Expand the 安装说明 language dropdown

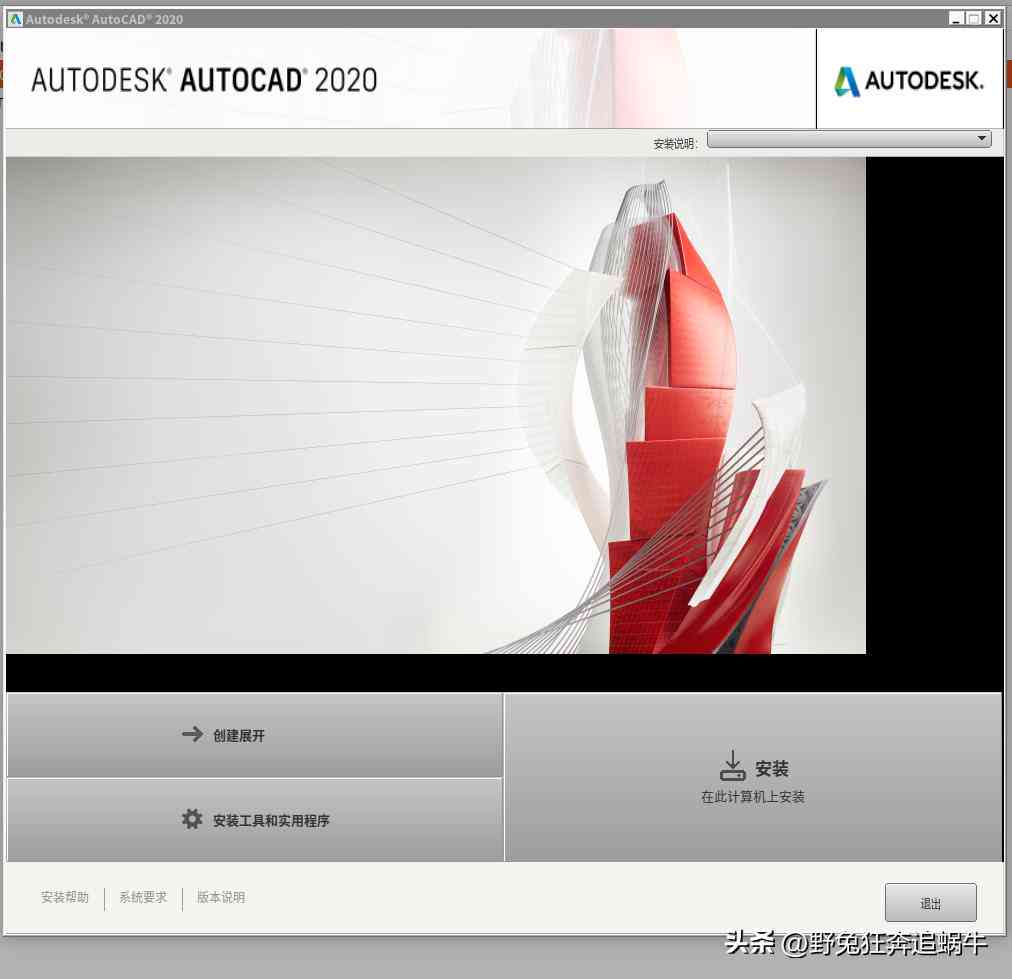coord(849,139)
